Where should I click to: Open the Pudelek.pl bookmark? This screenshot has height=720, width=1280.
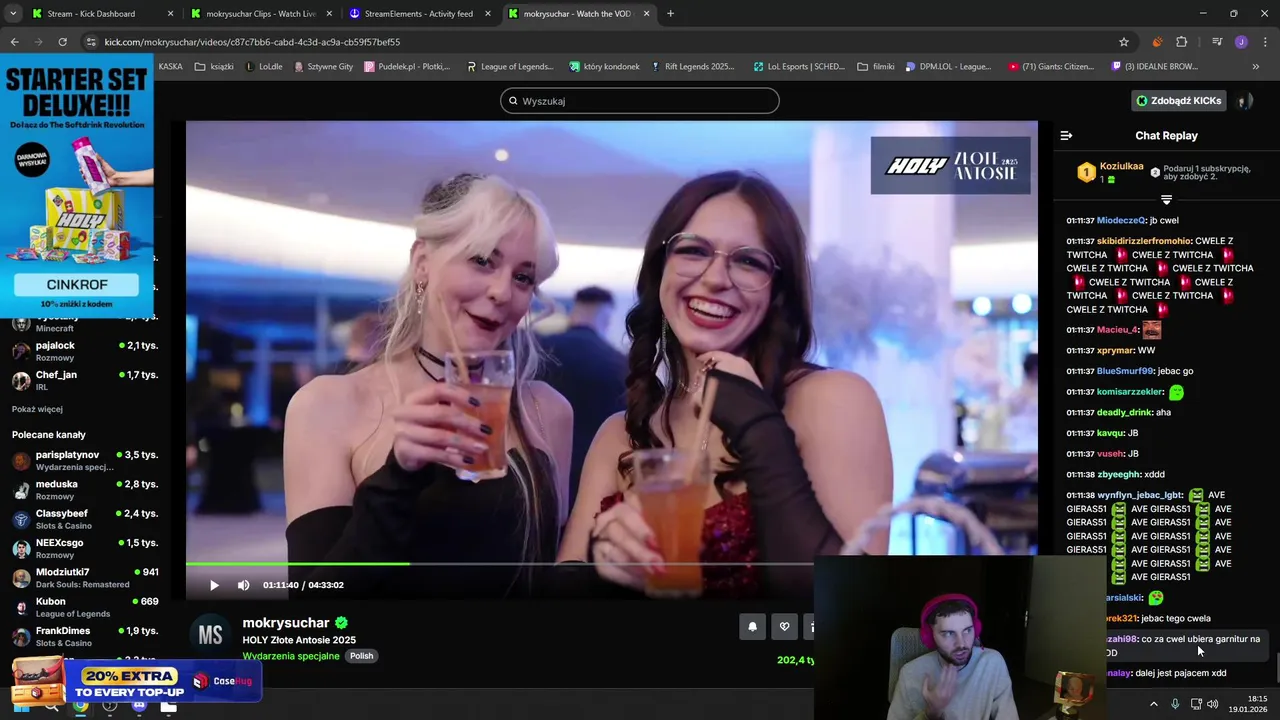click(x=407, y=67)
